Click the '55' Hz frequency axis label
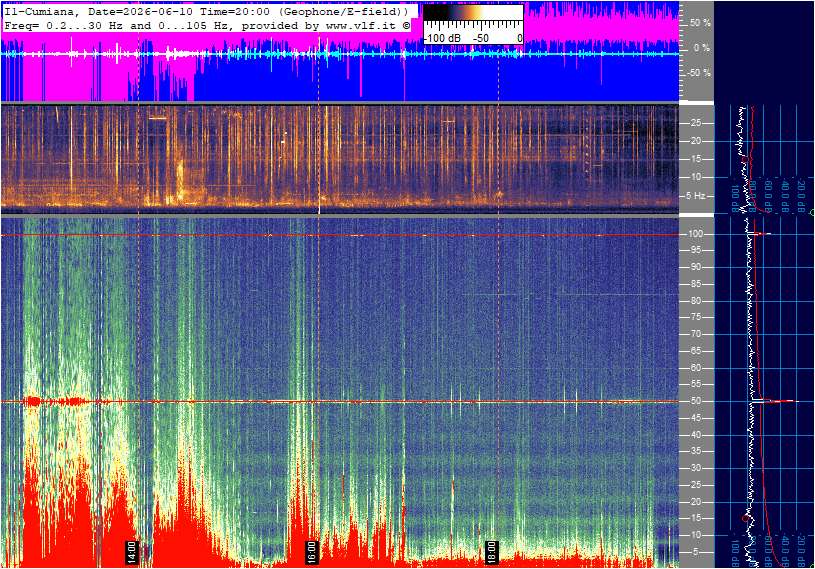815x569 pixels. pyautogui.click(x=695, y=385)
